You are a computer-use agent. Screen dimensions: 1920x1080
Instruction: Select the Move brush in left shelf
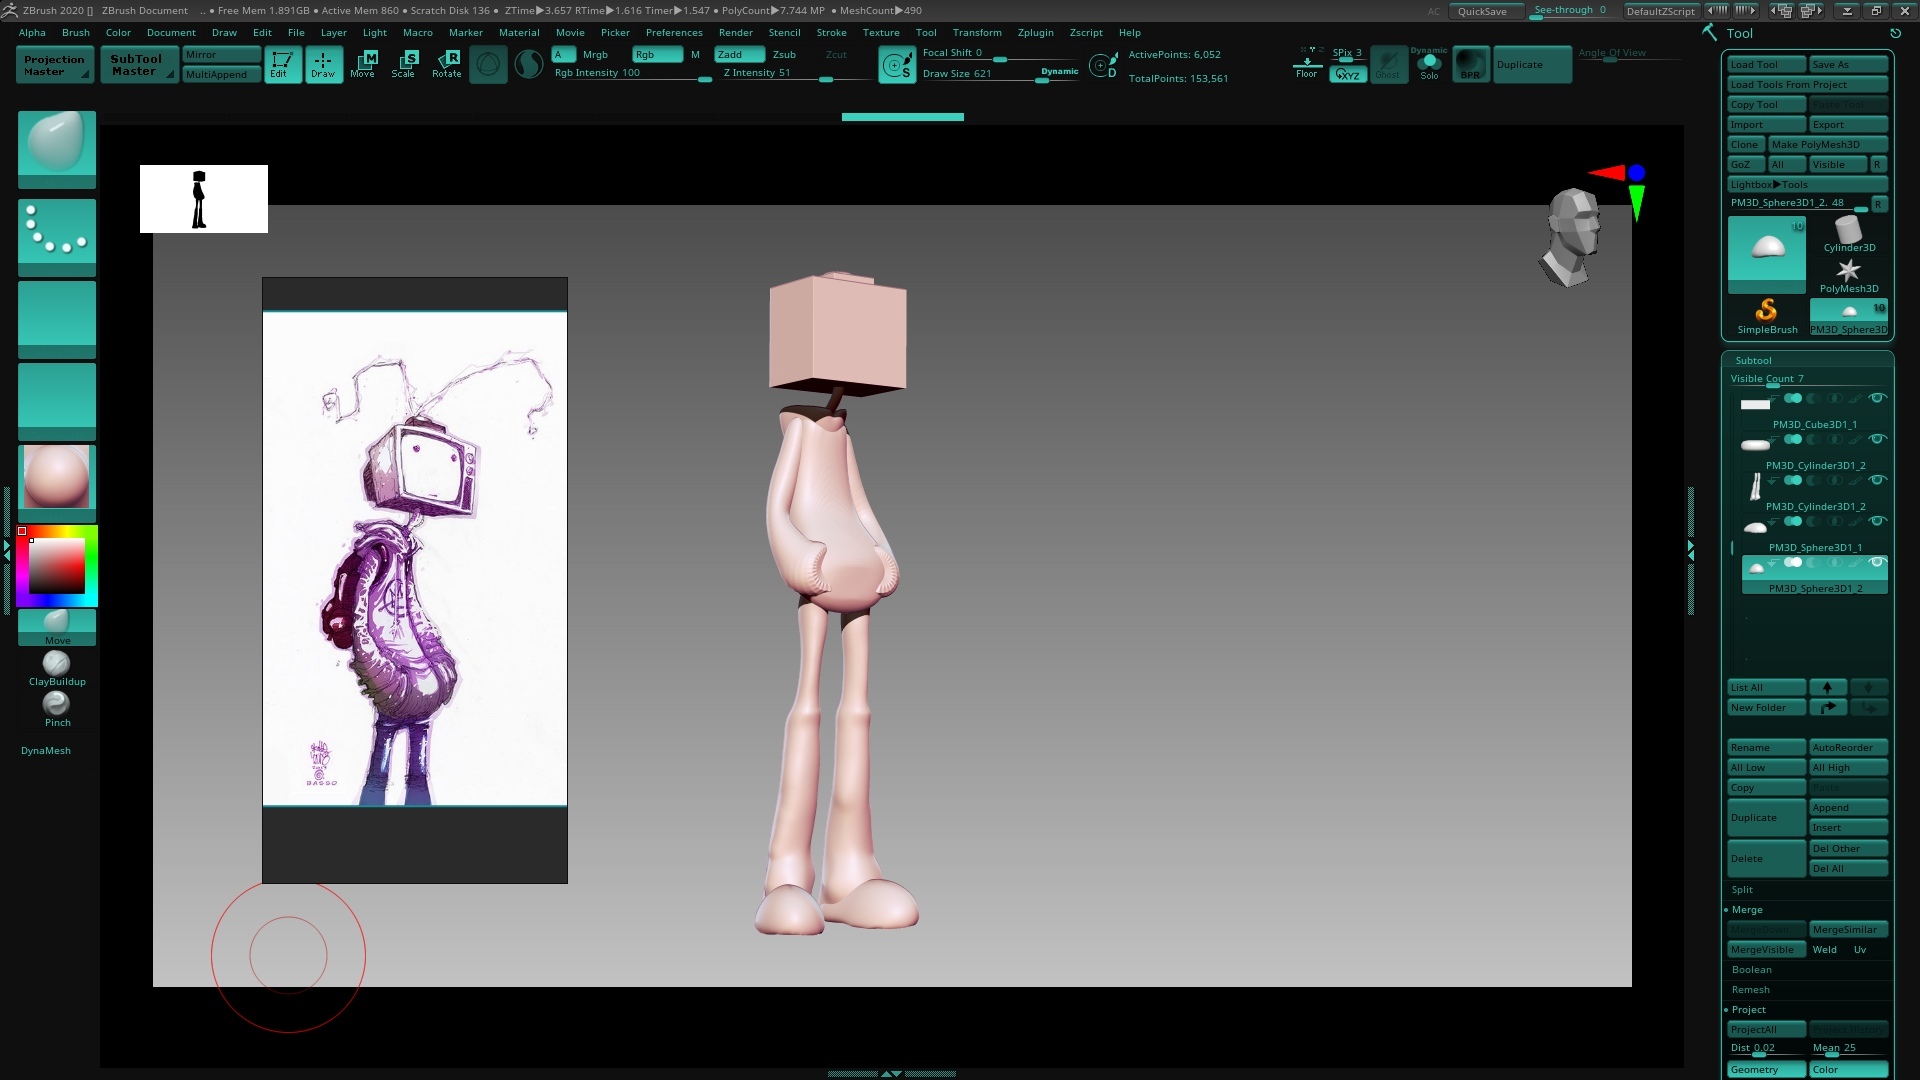click(x=57, y=627)
